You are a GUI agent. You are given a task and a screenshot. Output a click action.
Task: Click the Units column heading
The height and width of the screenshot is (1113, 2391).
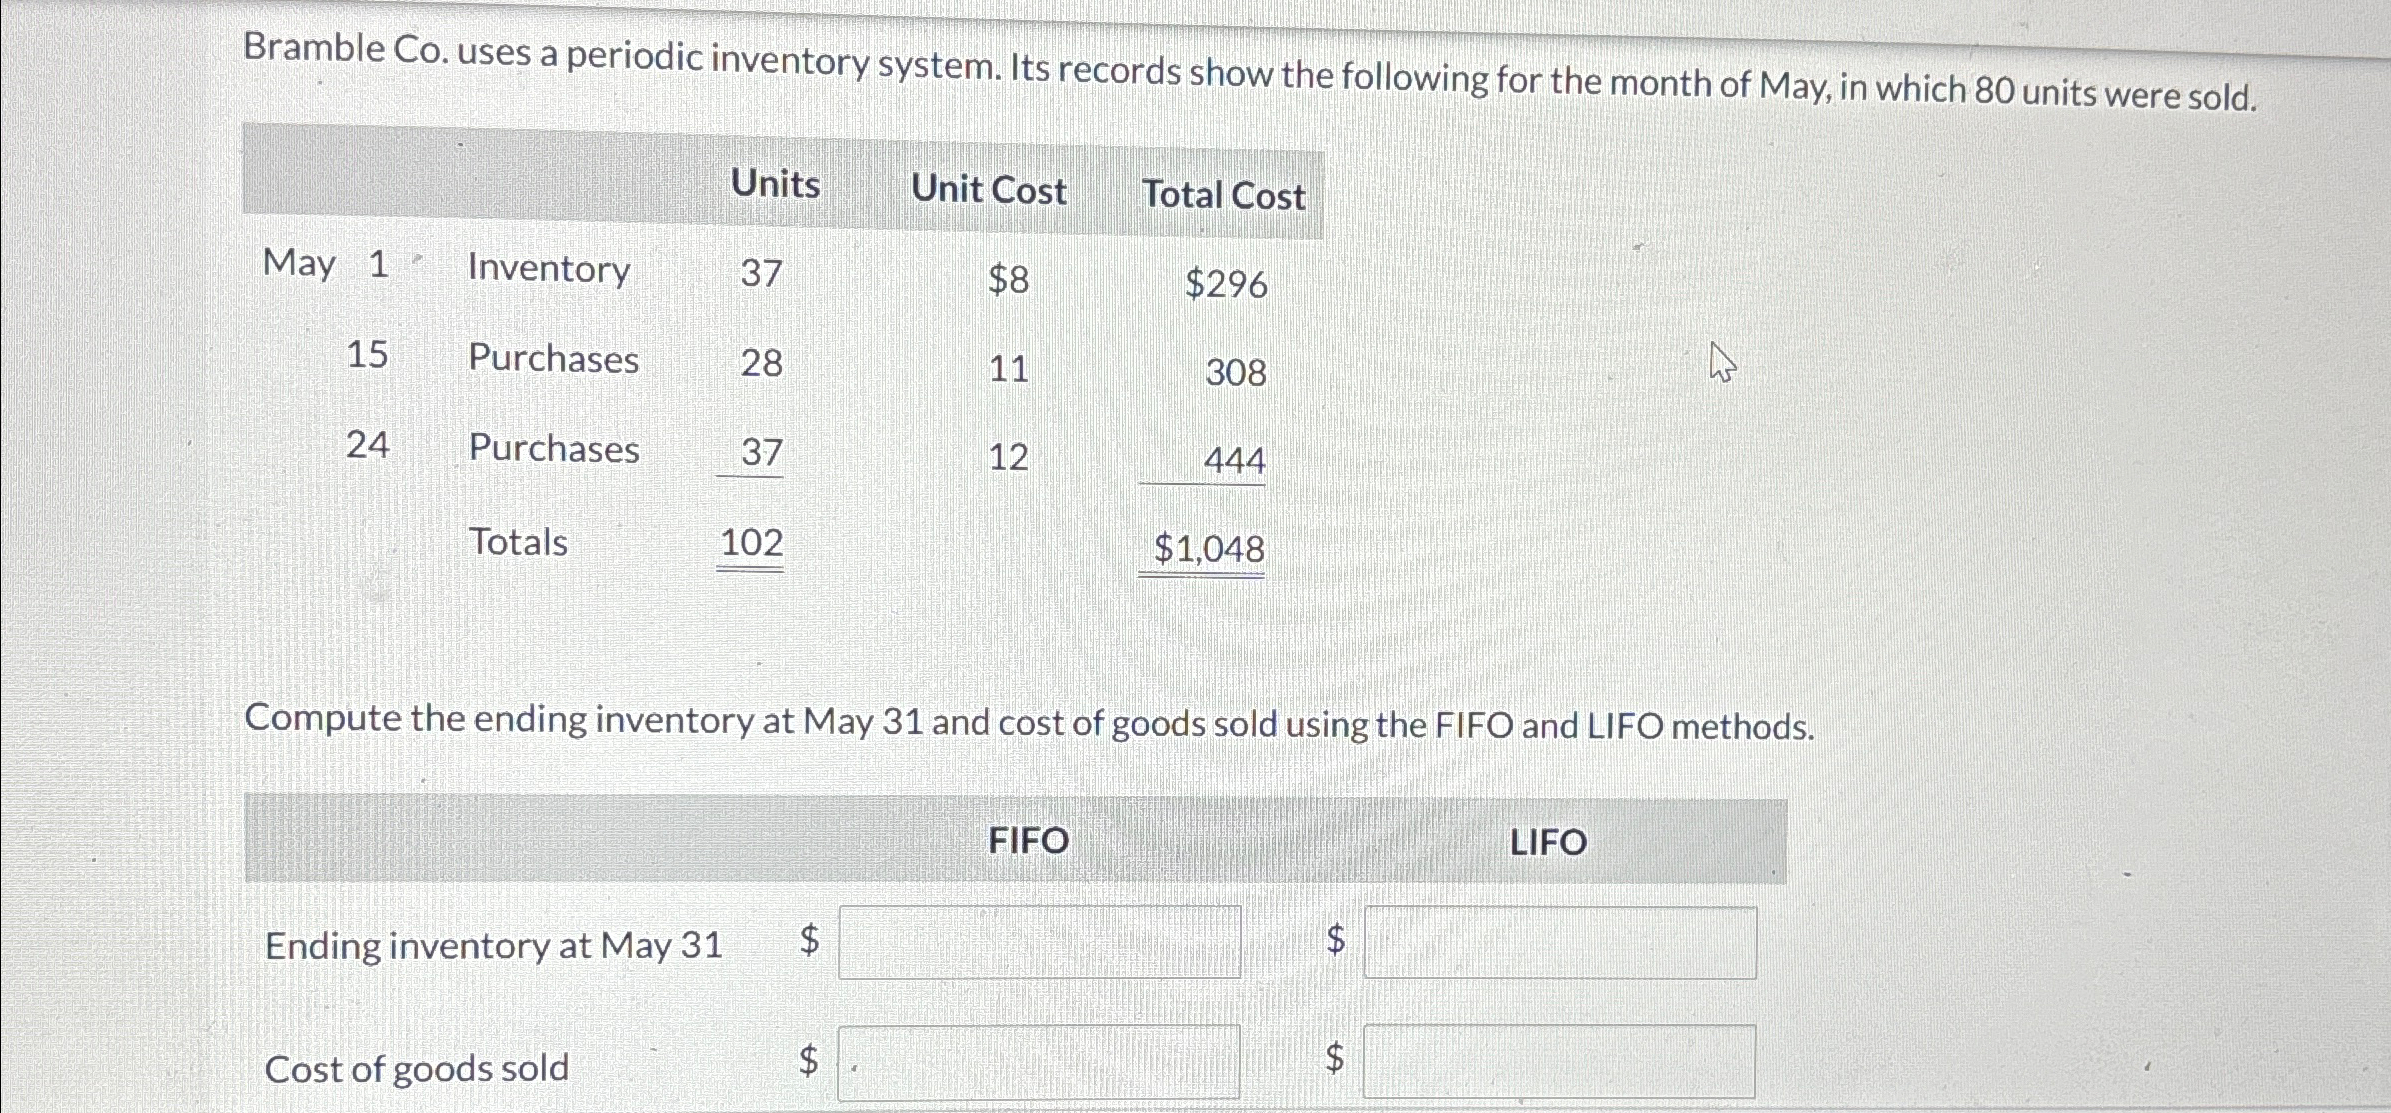(x=774, y=185)
